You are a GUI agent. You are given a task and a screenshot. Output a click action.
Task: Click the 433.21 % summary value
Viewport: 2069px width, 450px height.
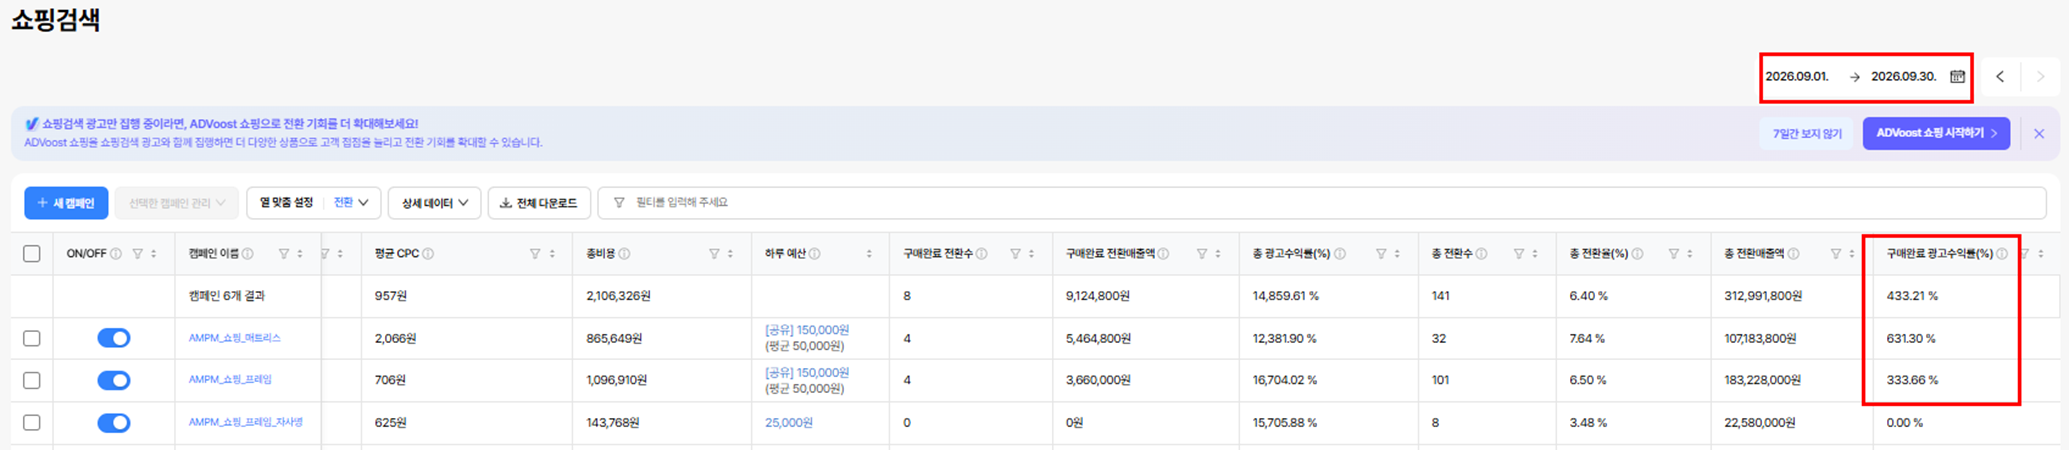1912,296
